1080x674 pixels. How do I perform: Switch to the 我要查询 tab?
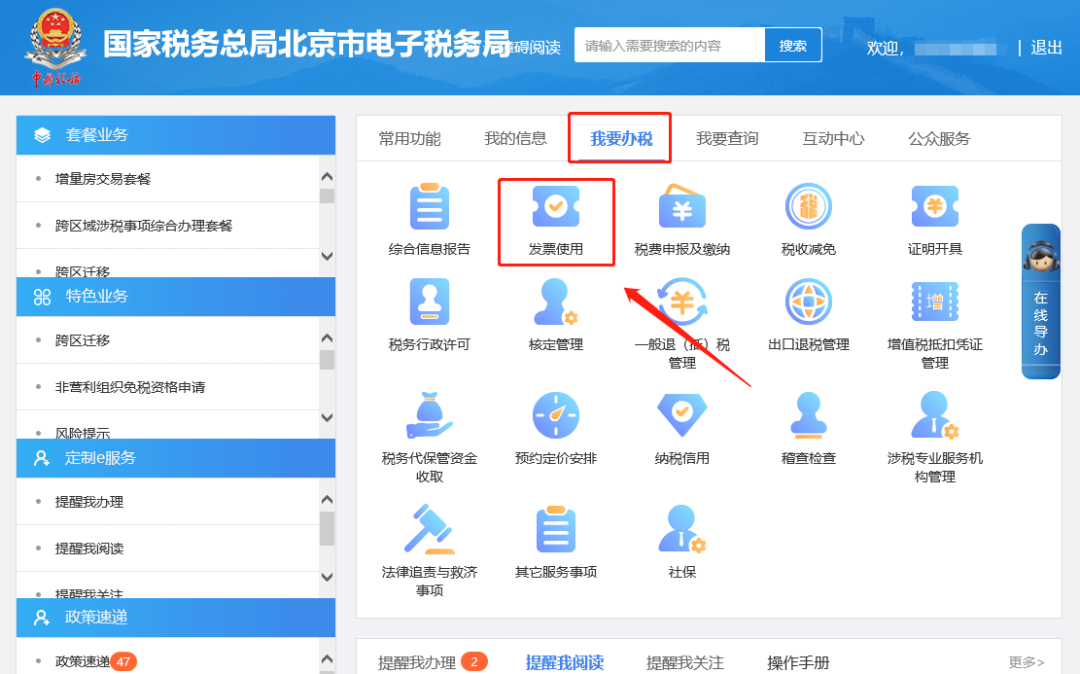[x=727, y=139]
